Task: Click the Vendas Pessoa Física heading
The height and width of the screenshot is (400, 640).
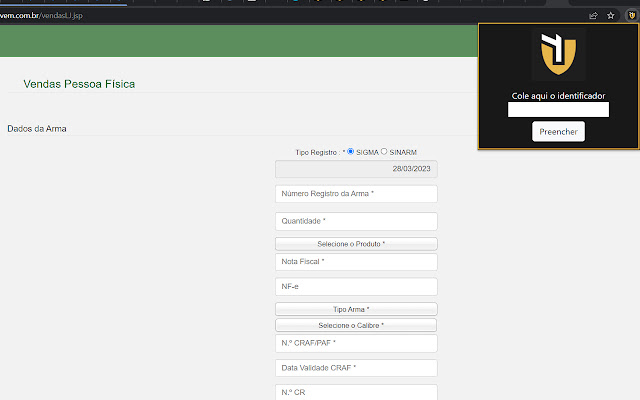Action: (x=79, y=84)
